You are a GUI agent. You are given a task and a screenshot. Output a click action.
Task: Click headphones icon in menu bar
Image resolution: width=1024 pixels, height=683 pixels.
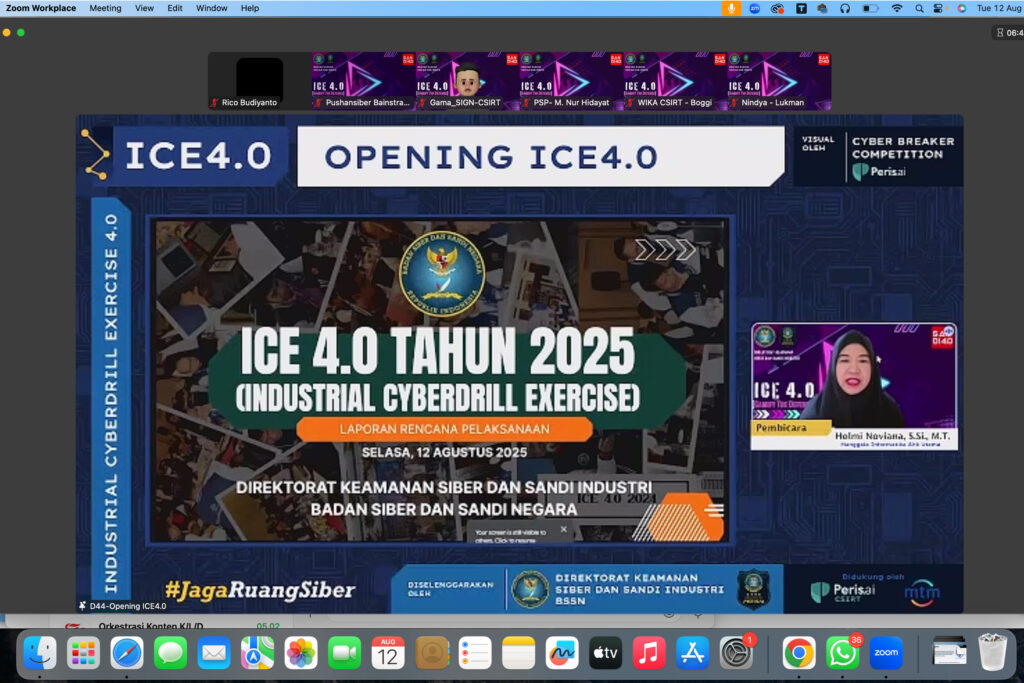pyautogui.click(x=844, y=8)
